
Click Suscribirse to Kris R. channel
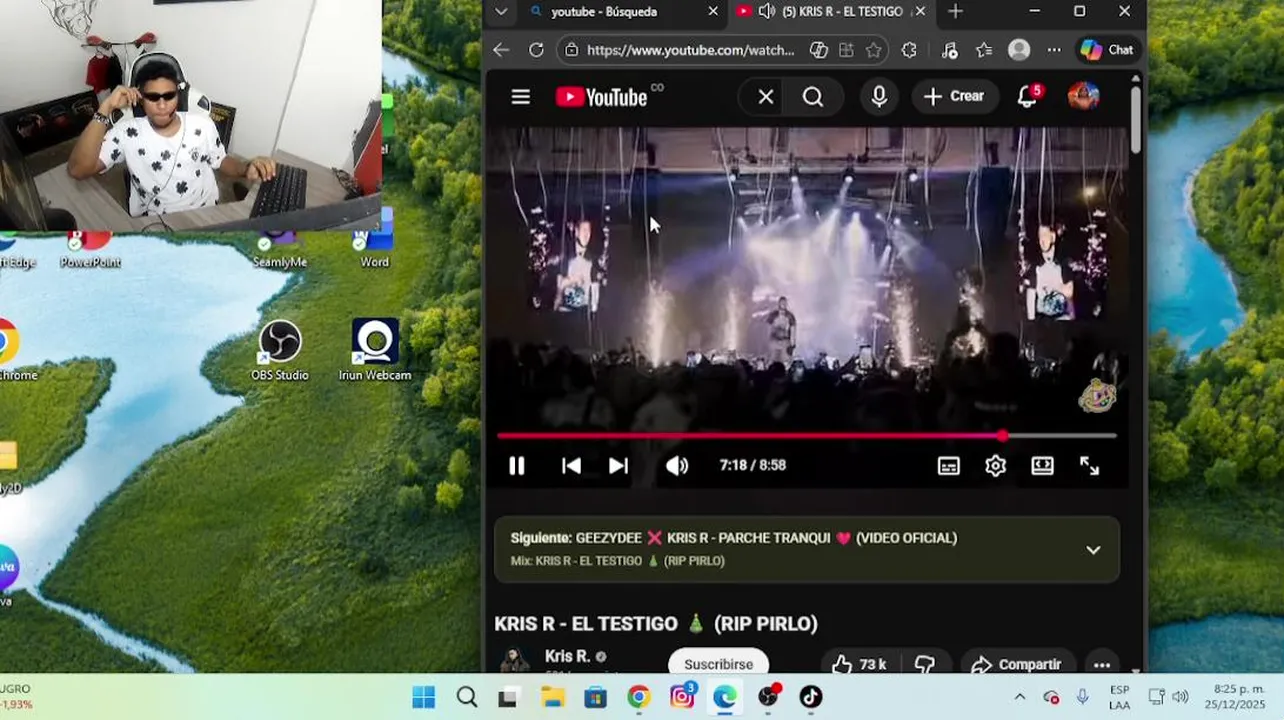pyautogui.click(x=718, y=664)
